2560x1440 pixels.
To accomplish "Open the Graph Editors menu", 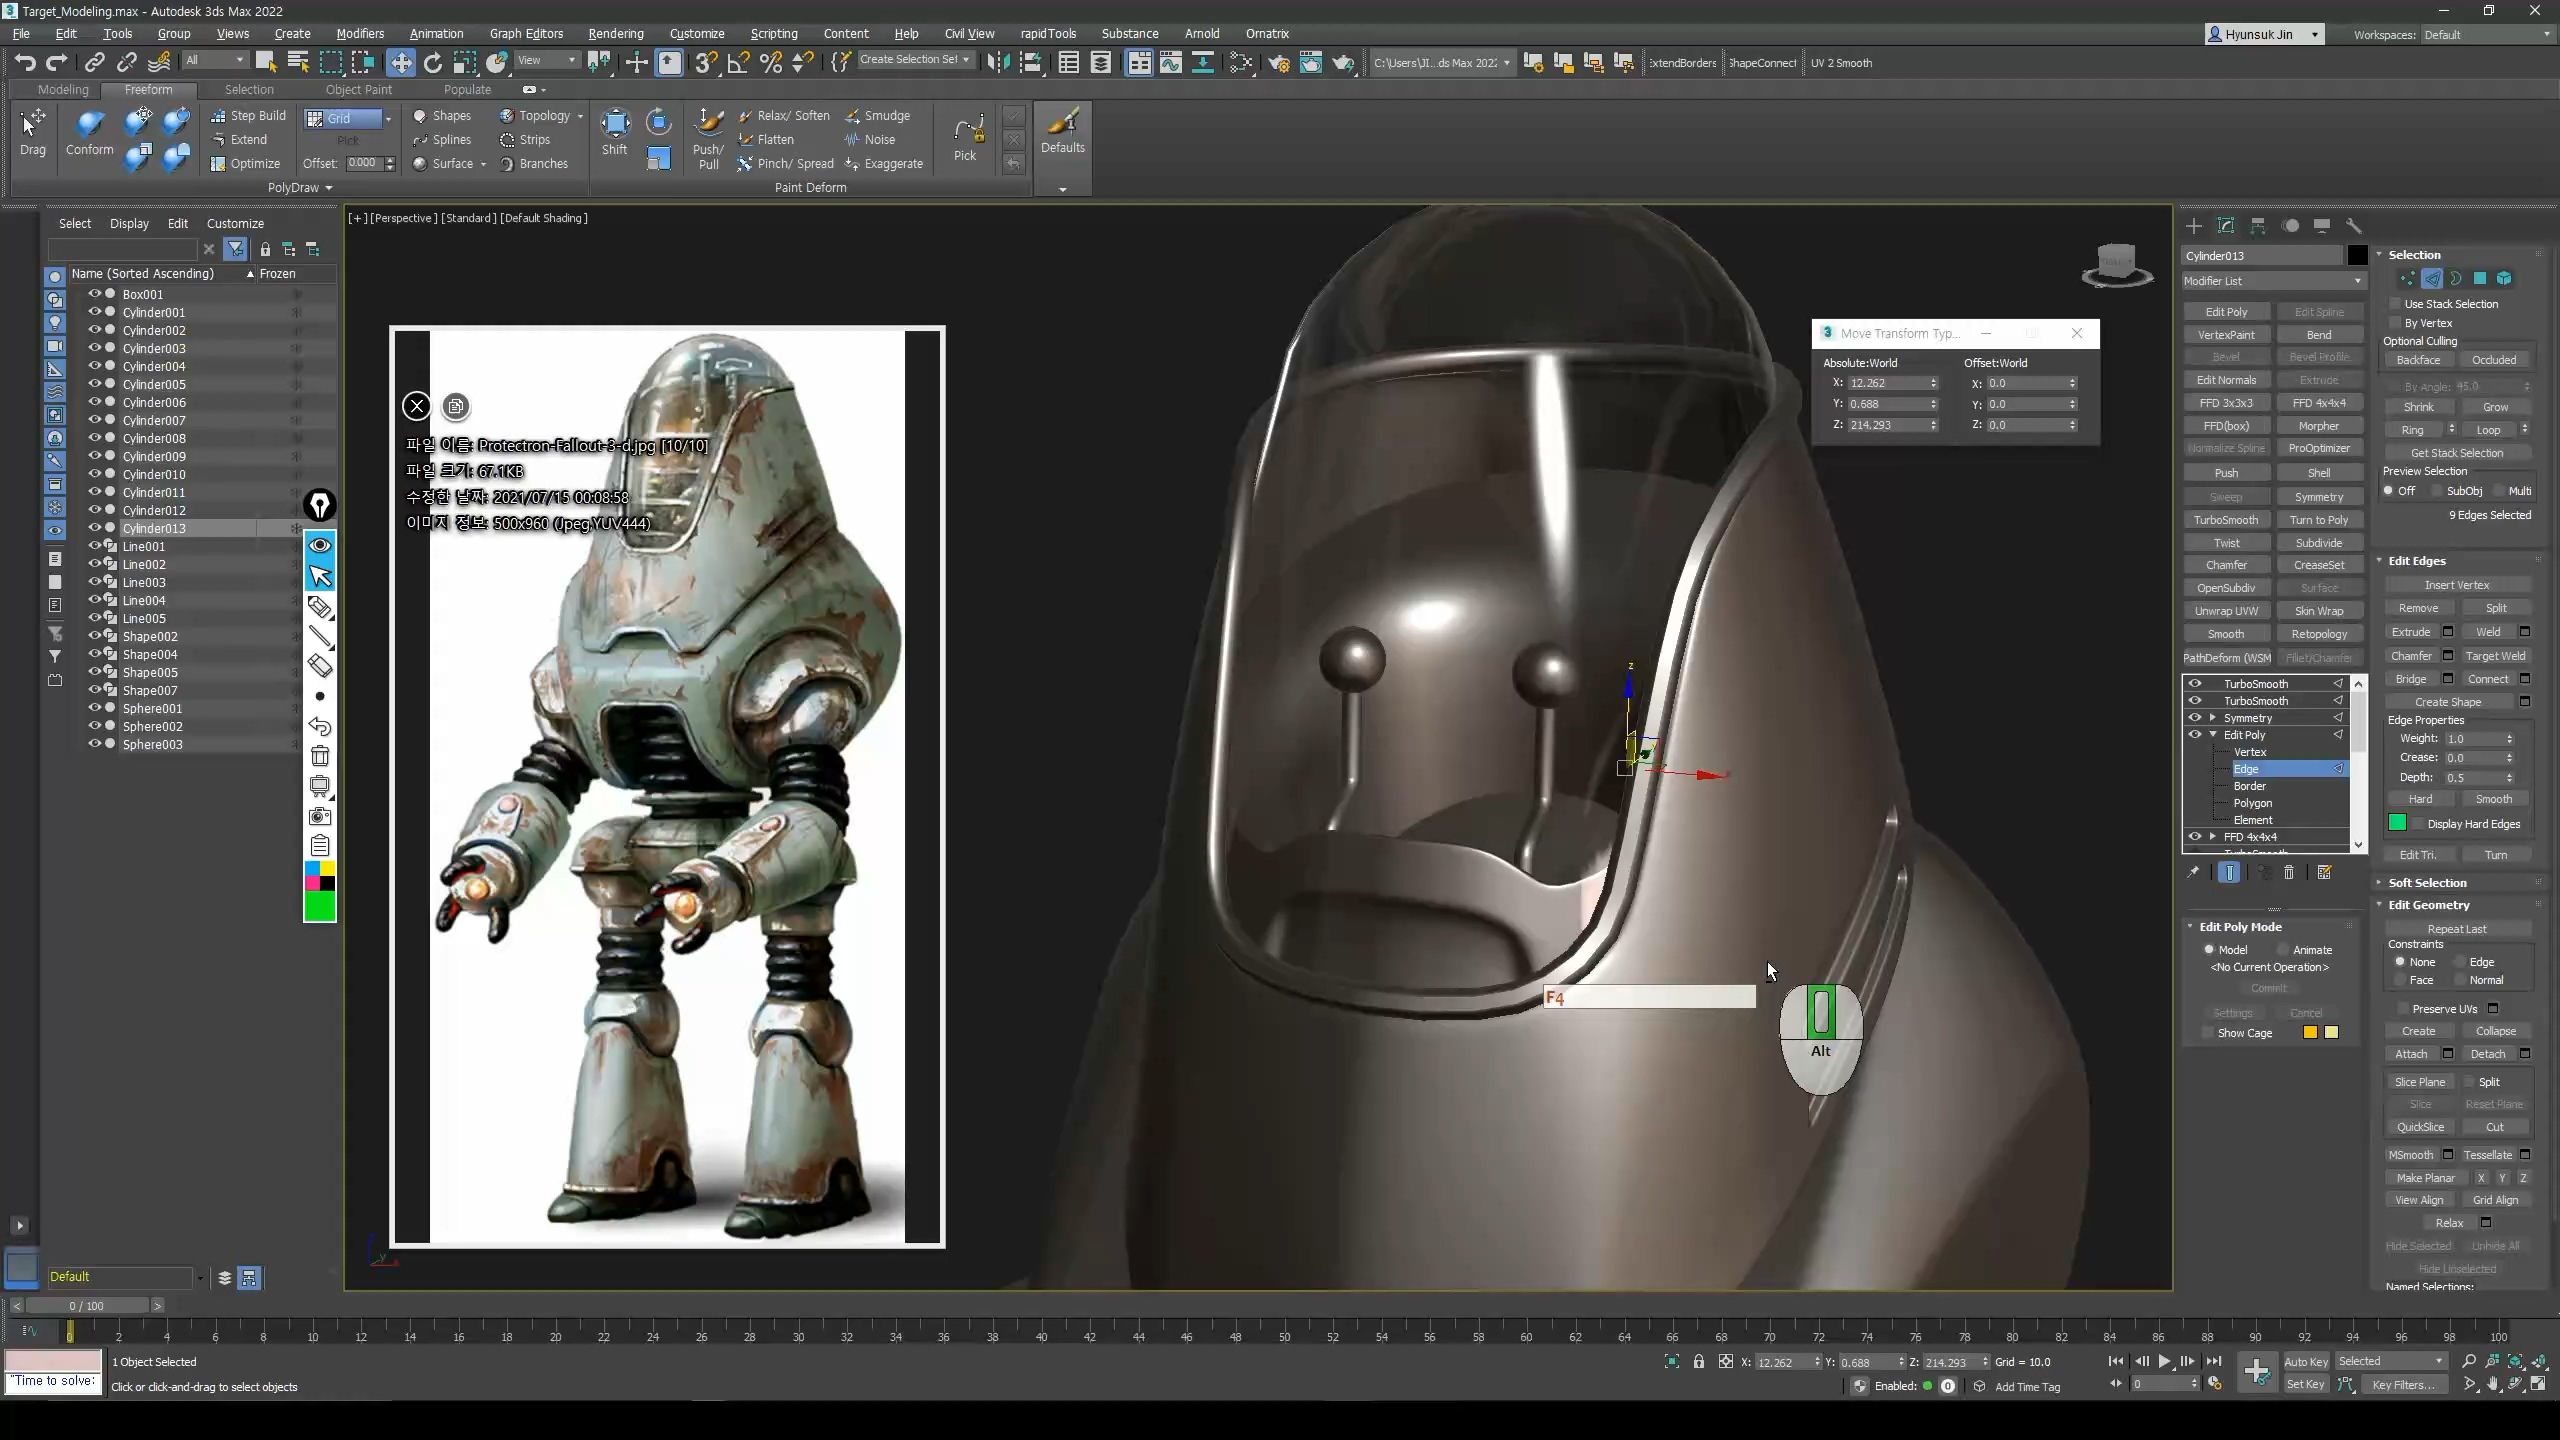I will pyautogui.click(x=526, y=33).
